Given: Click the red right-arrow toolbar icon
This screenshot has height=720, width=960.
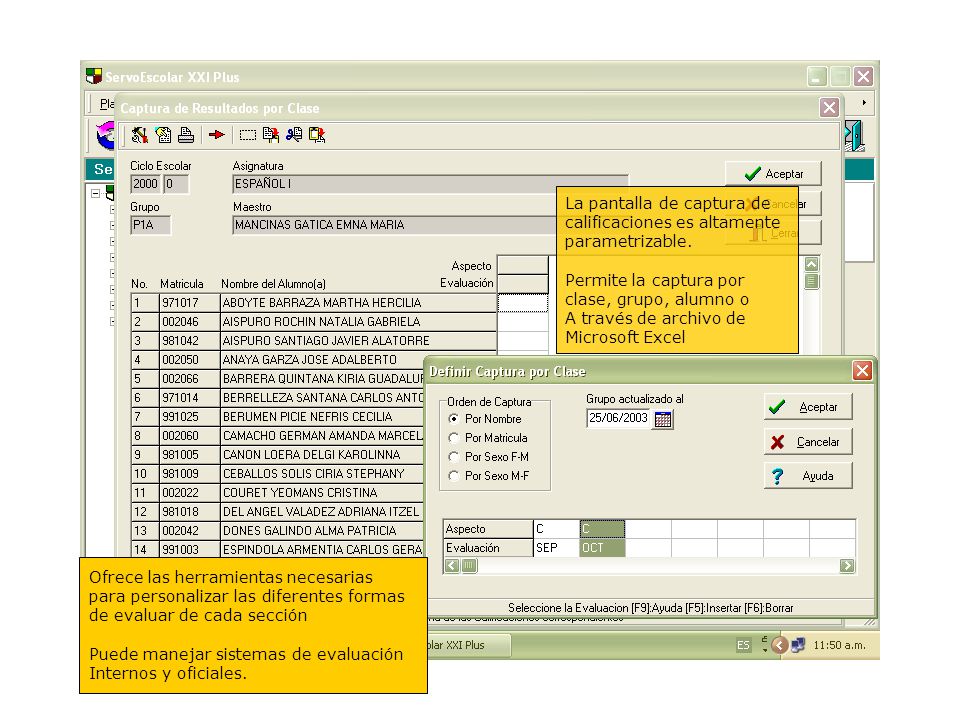Looking at the screenshot, I should click(x=217, y=135).
